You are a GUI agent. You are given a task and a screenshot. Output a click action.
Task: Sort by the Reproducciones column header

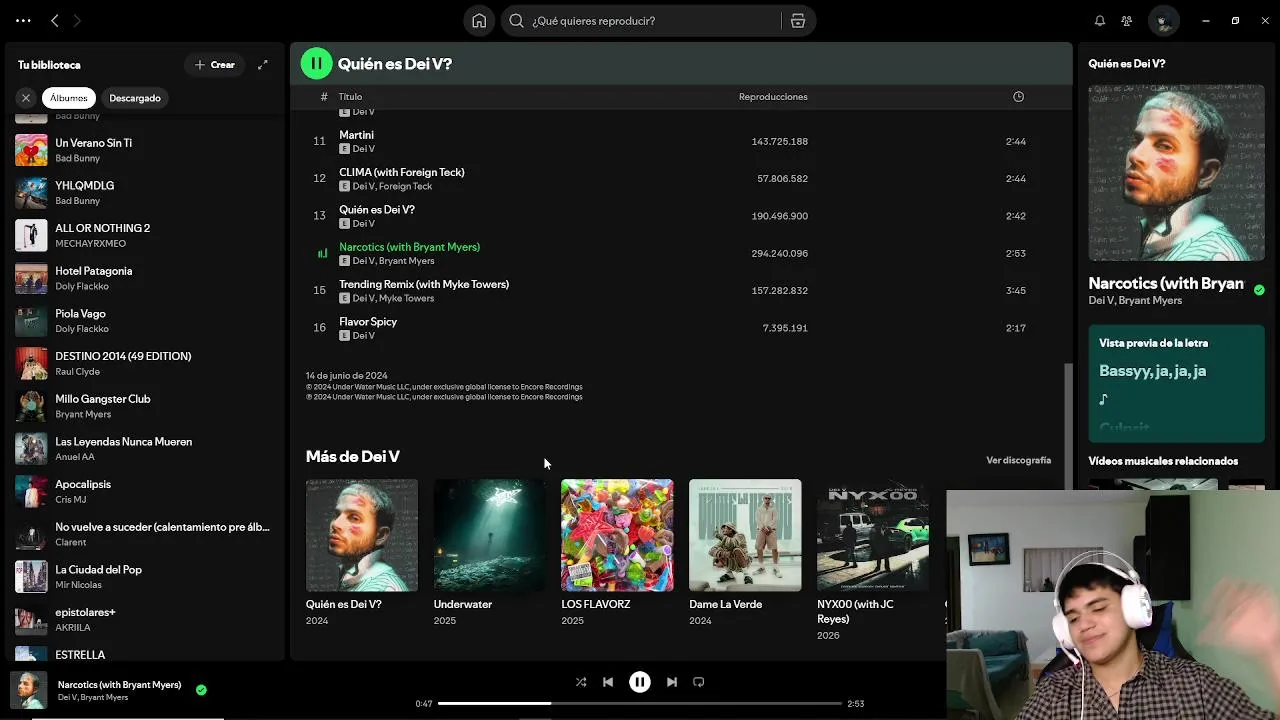pyautogui.click(x=773, y=97)
